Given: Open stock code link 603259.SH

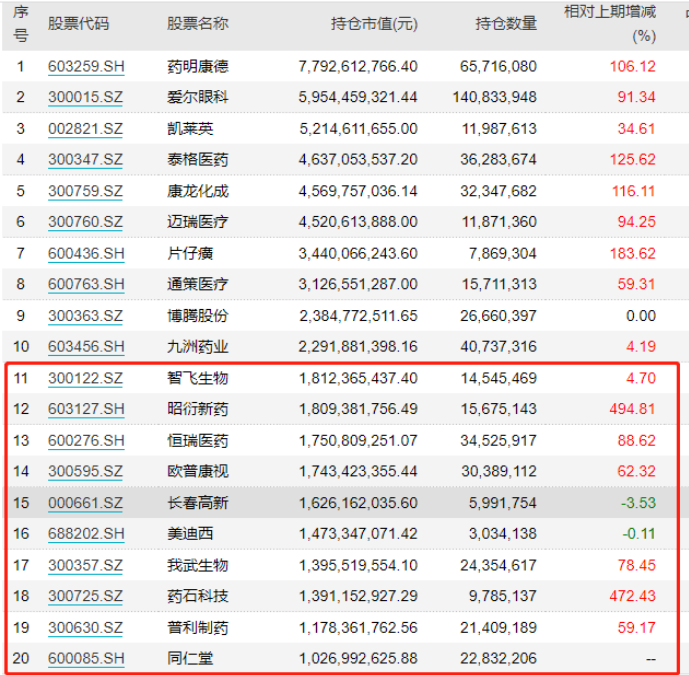Looking at the screenshot, I should point(86,66).
